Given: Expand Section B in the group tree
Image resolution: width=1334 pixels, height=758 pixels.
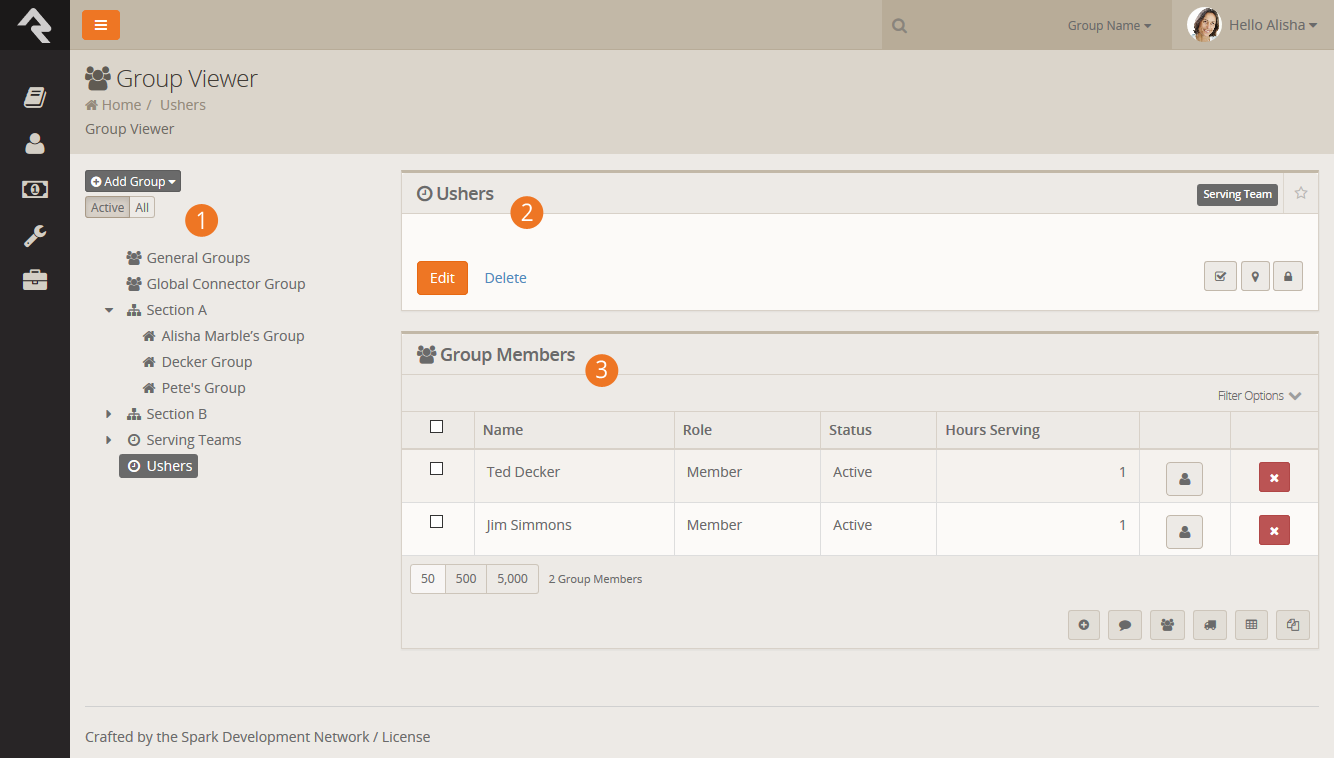Looking at the screenshot, I should point(110,413).
